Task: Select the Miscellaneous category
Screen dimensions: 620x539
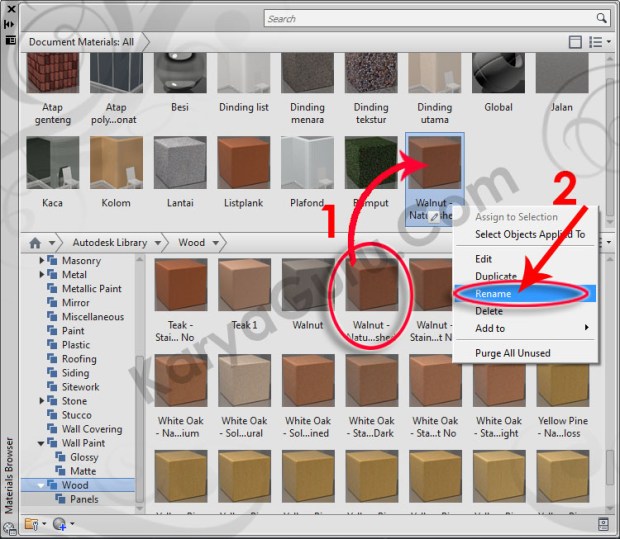Action: pos(93,317)
